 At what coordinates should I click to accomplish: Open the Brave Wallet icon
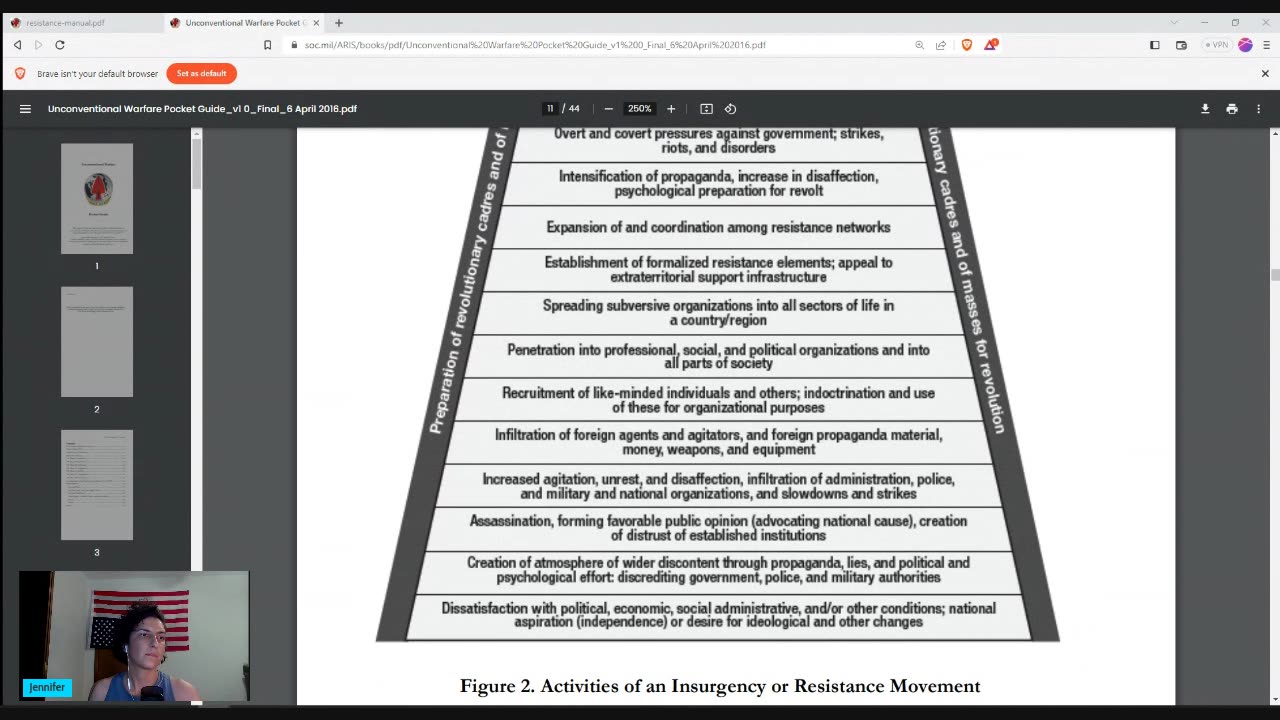[x=1181, y=45]
